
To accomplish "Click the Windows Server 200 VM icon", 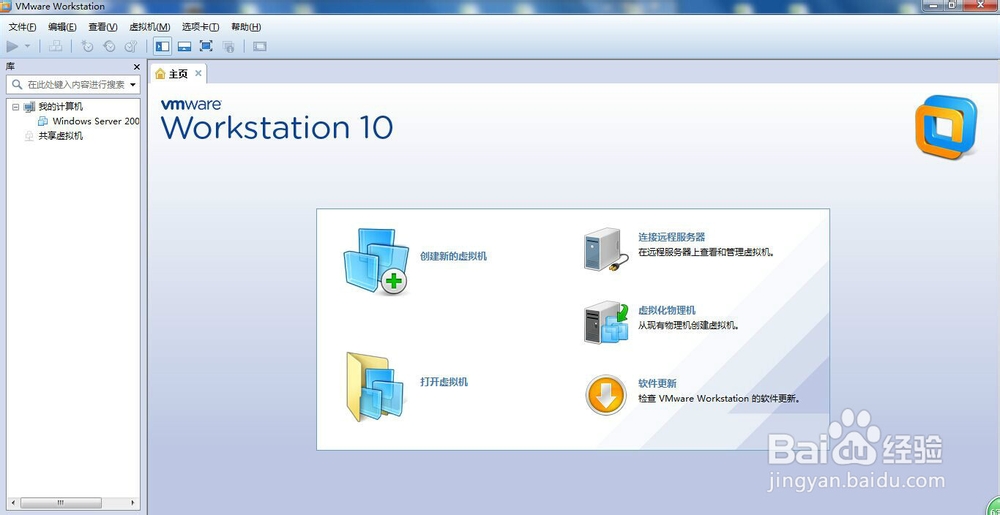I will tap(43, 121).
